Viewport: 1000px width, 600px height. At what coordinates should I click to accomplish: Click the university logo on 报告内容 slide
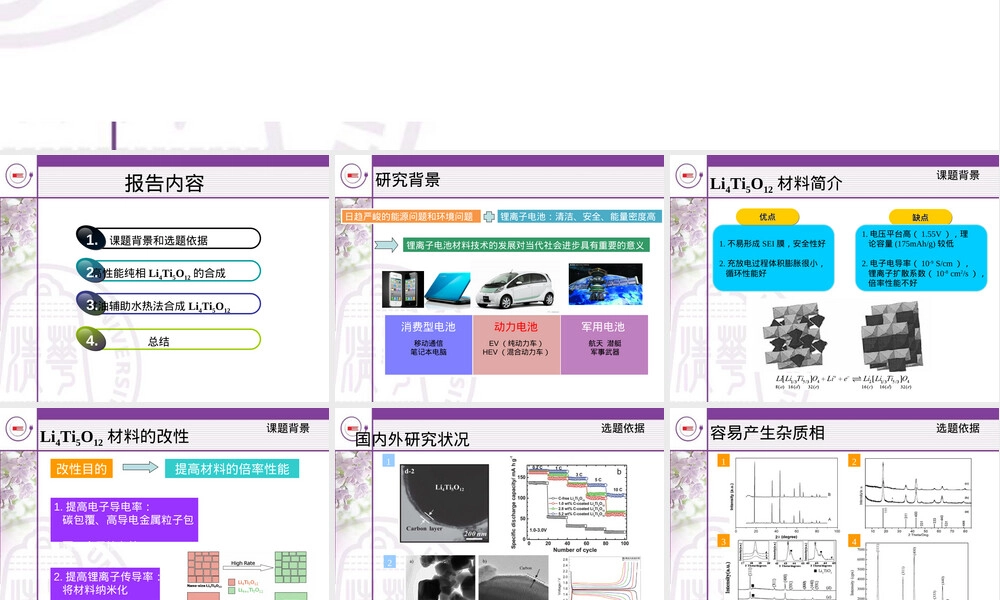[x=18, y=175]
